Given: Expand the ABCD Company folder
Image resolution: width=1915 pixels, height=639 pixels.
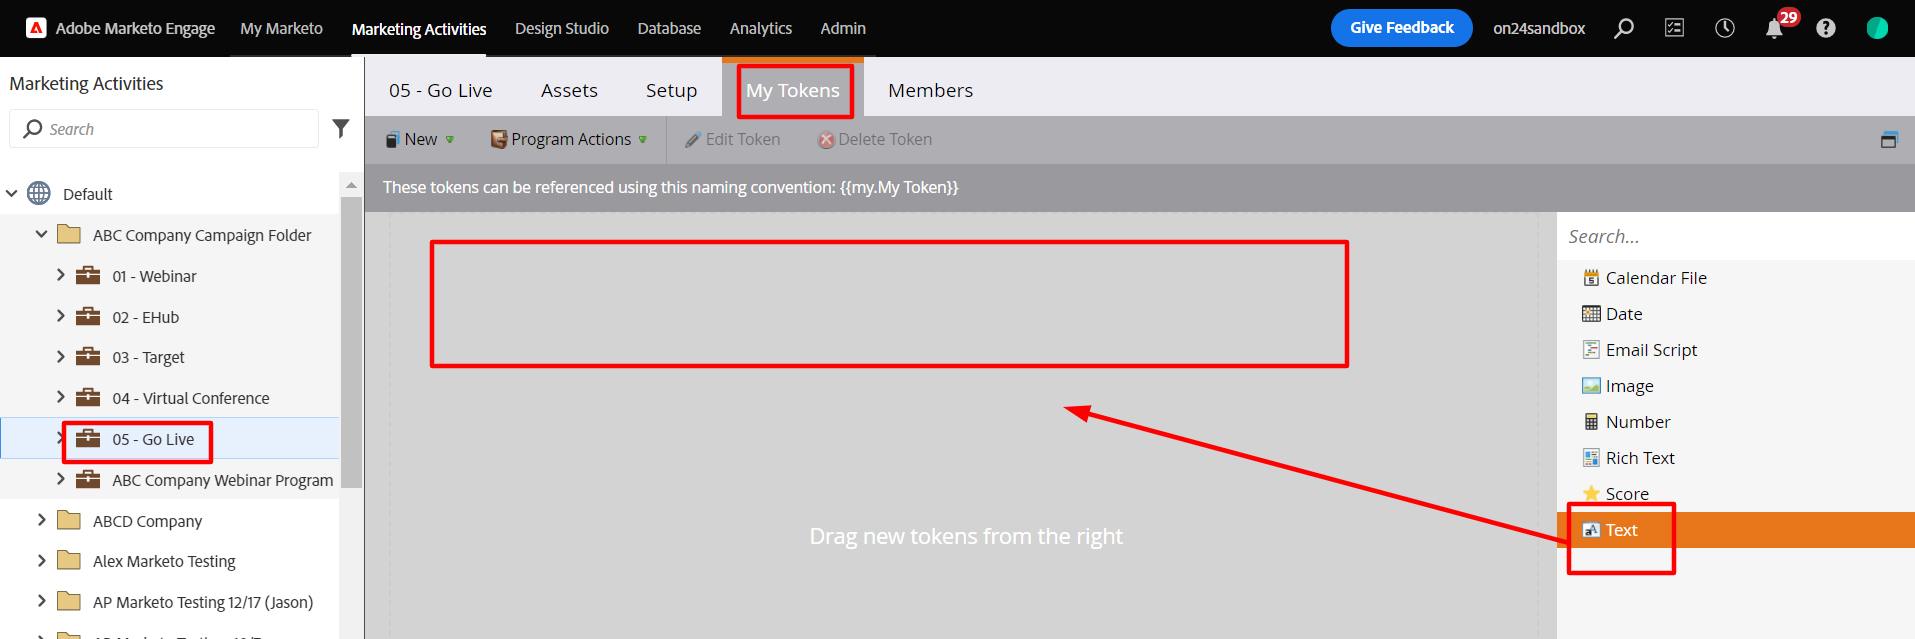Looking at the screenshot, I should coord(41,520).
